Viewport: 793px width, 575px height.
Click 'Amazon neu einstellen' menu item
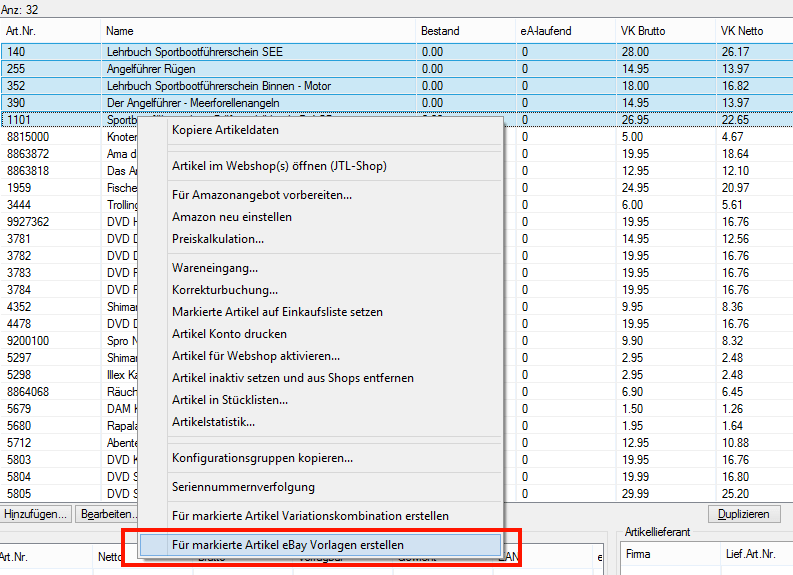coord(232,216)
